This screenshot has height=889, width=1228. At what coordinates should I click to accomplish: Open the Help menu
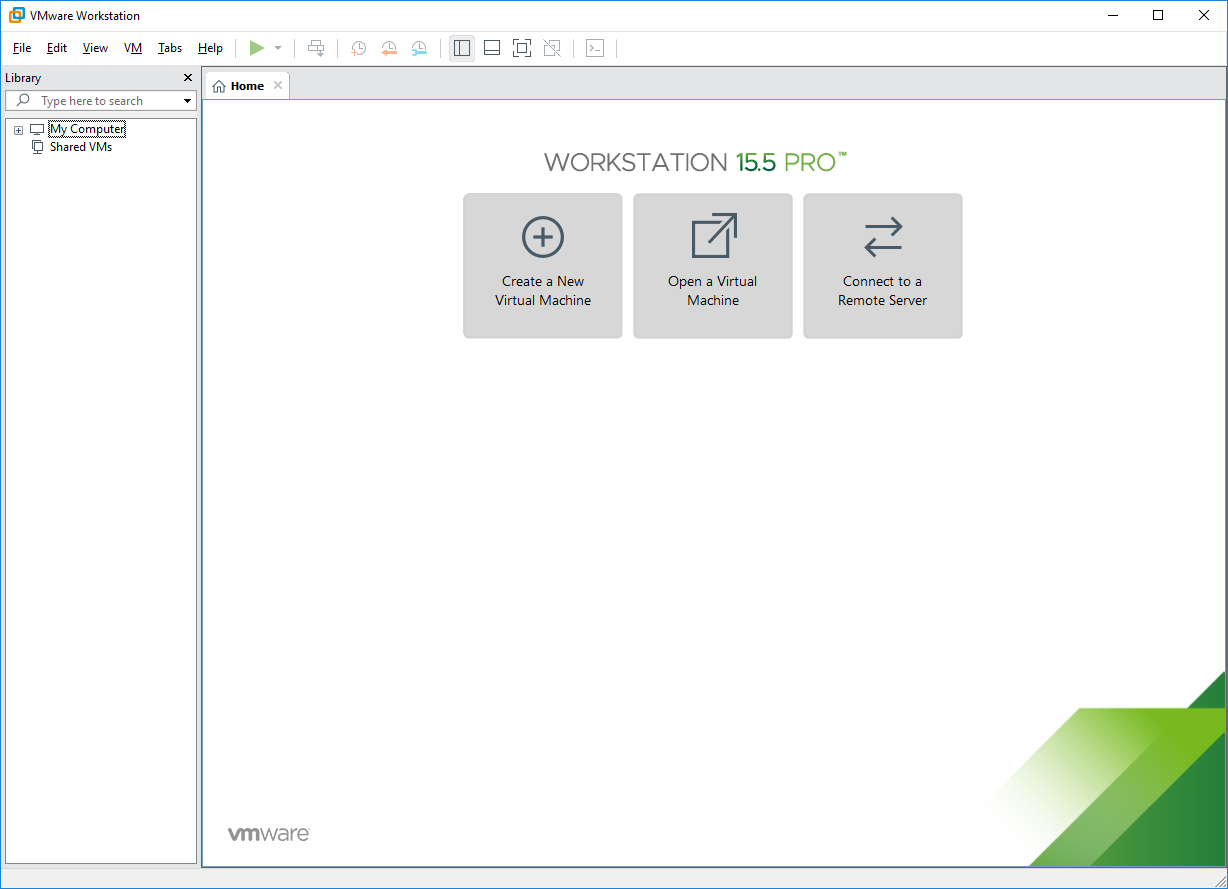[x=210, y=48]
